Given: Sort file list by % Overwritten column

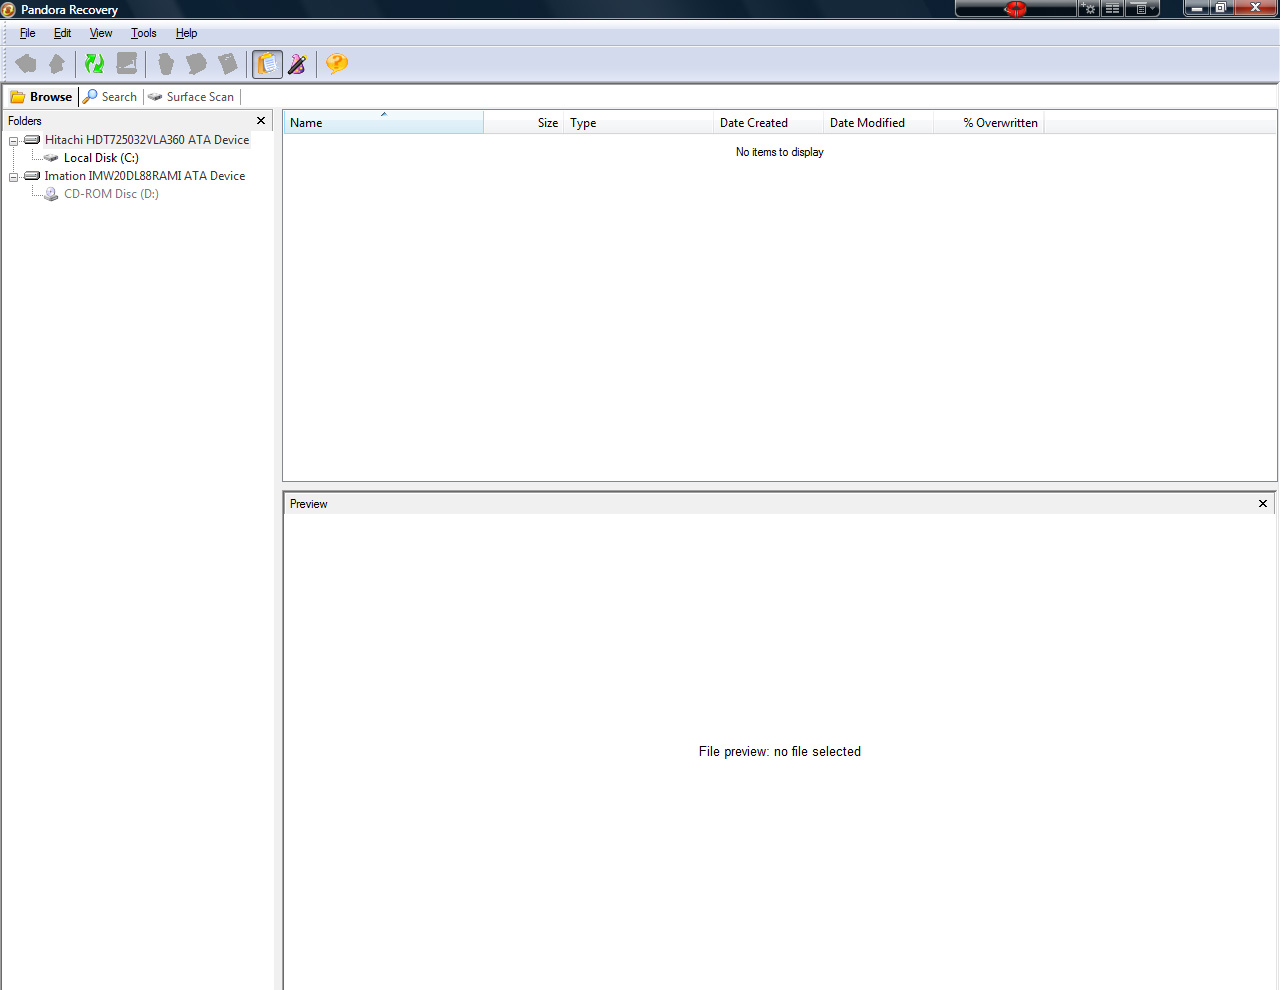Looking at the screenshot, I should [988, 123].
